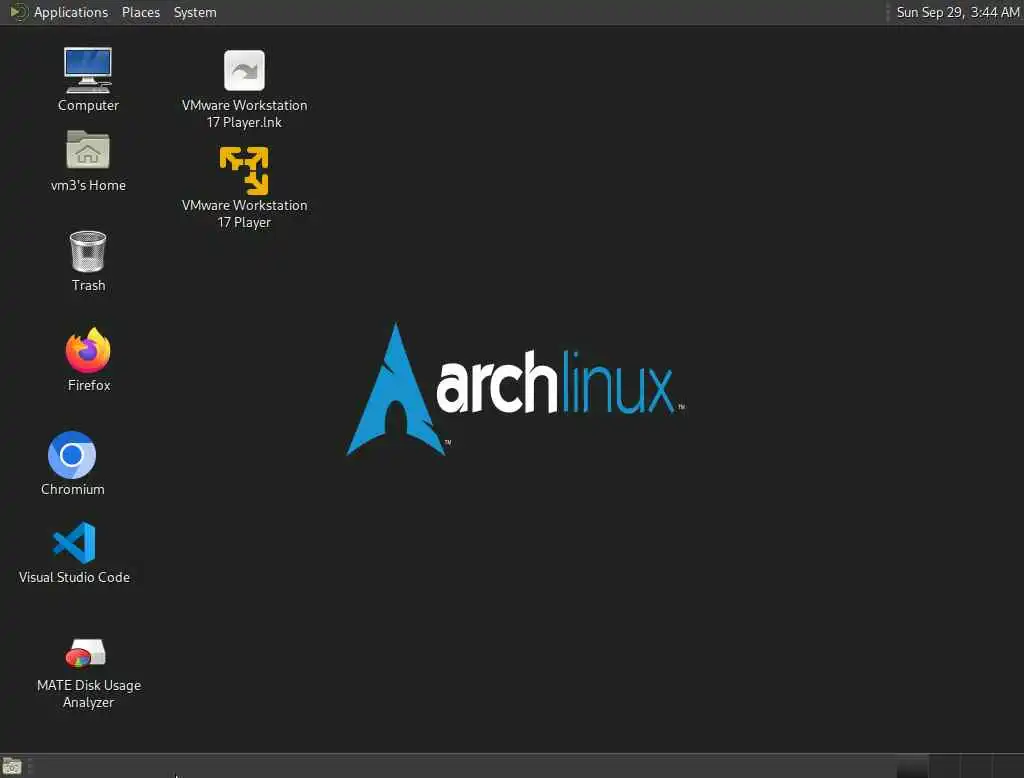The image size is (1024, 778).
Task: Open the Places menu
Action: [140, 12]
